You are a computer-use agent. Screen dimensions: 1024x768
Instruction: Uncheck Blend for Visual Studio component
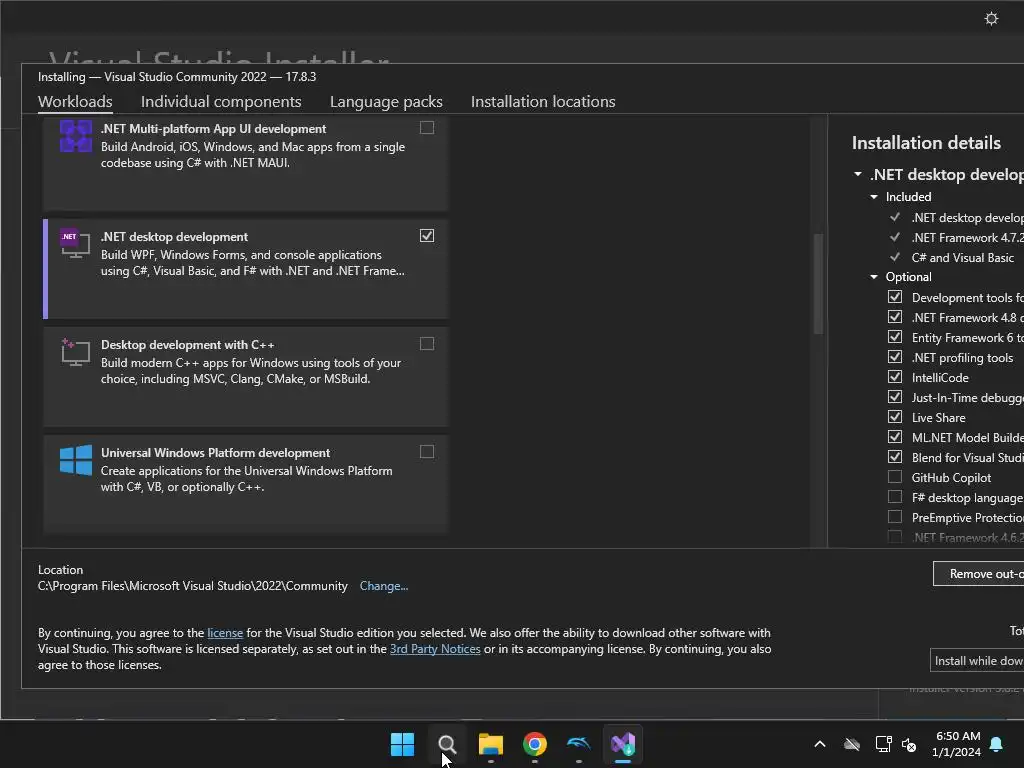click(x=895, y=457)
